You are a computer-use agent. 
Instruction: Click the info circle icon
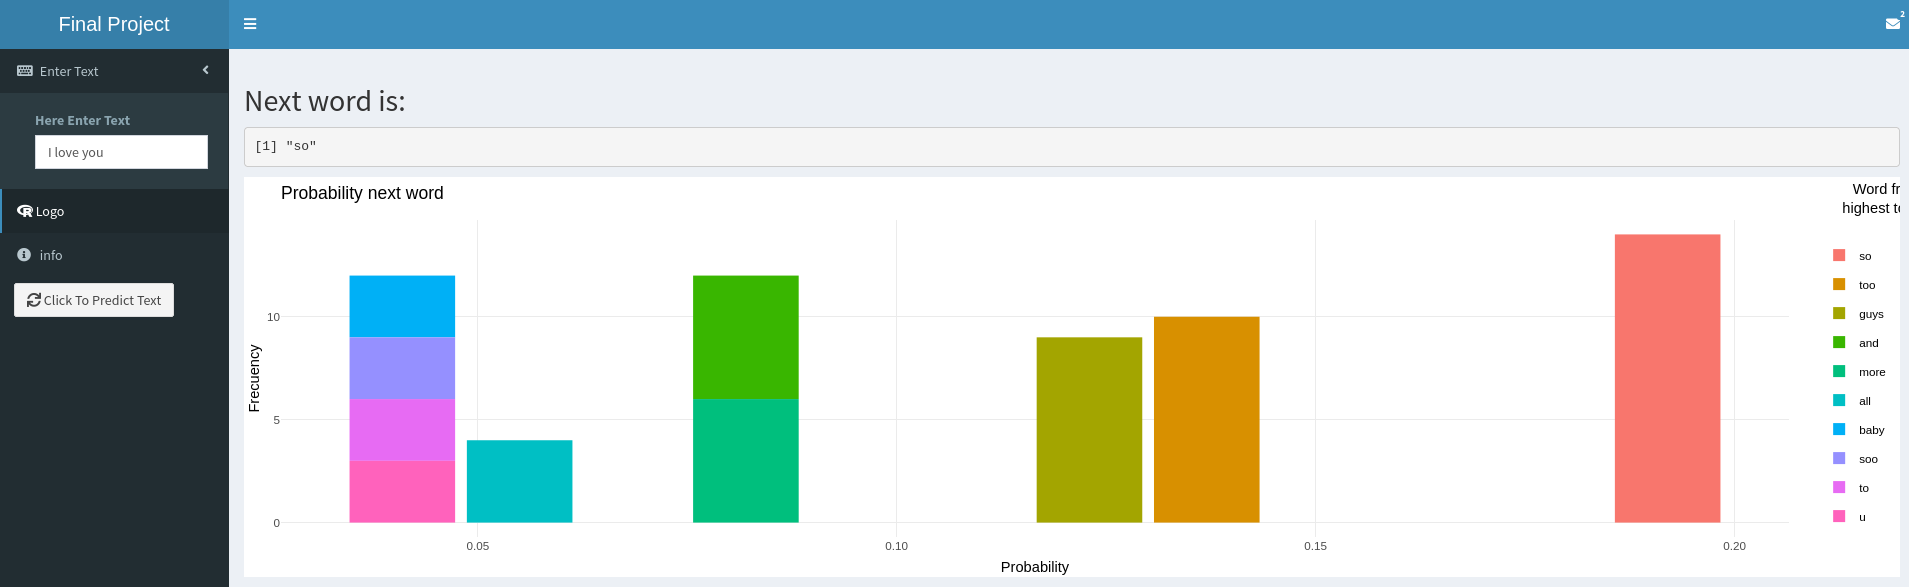pos(24,255)
